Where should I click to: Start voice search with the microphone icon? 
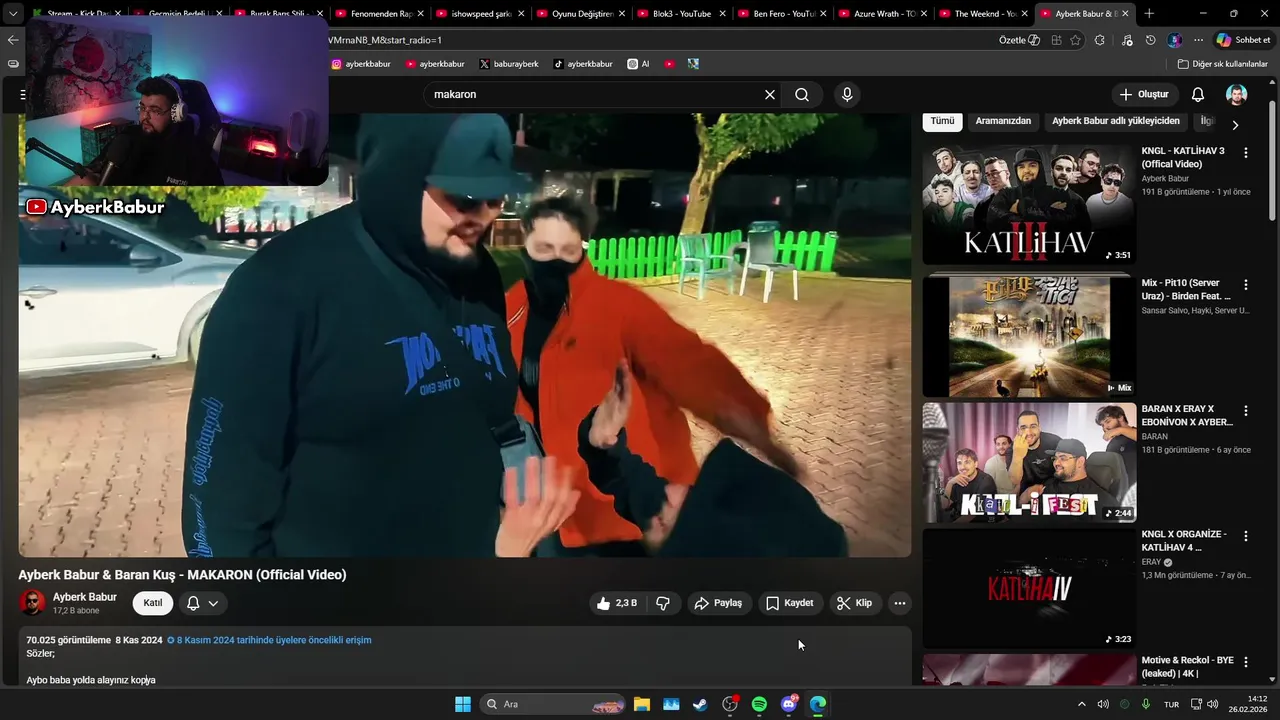pos(847,94)
